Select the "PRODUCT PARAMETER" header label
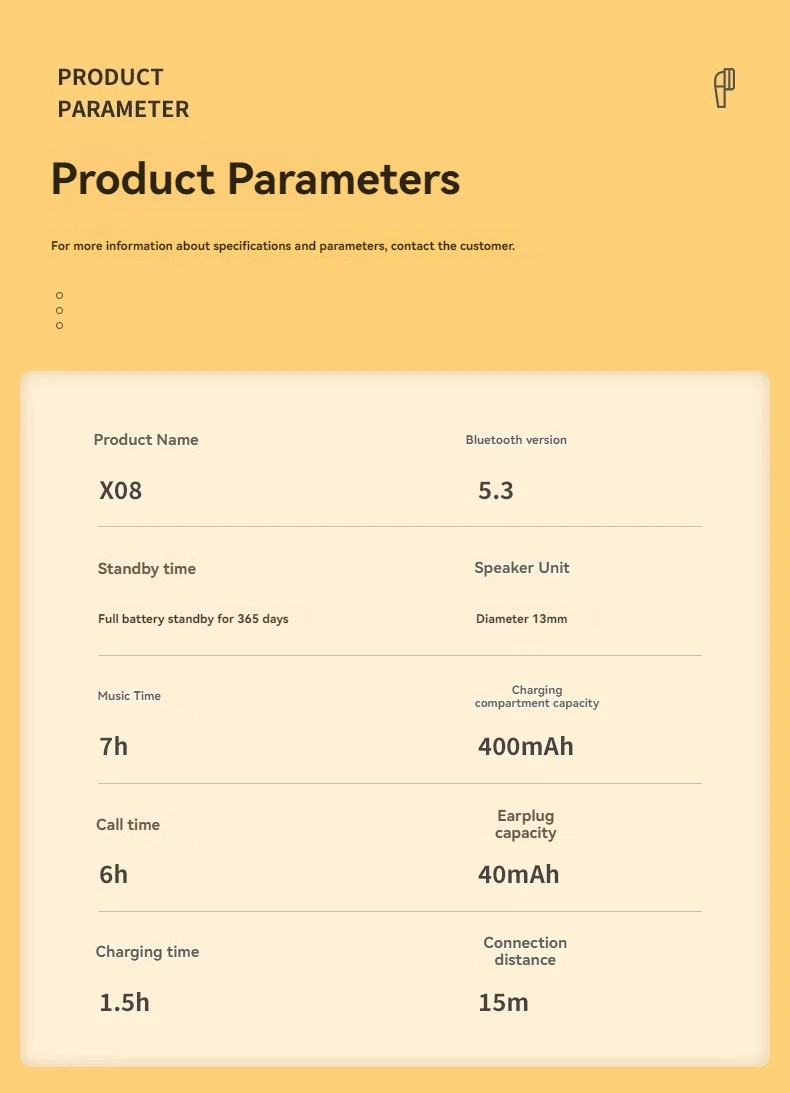Viewport: 790px width, 1093px height. click(123, 93)
